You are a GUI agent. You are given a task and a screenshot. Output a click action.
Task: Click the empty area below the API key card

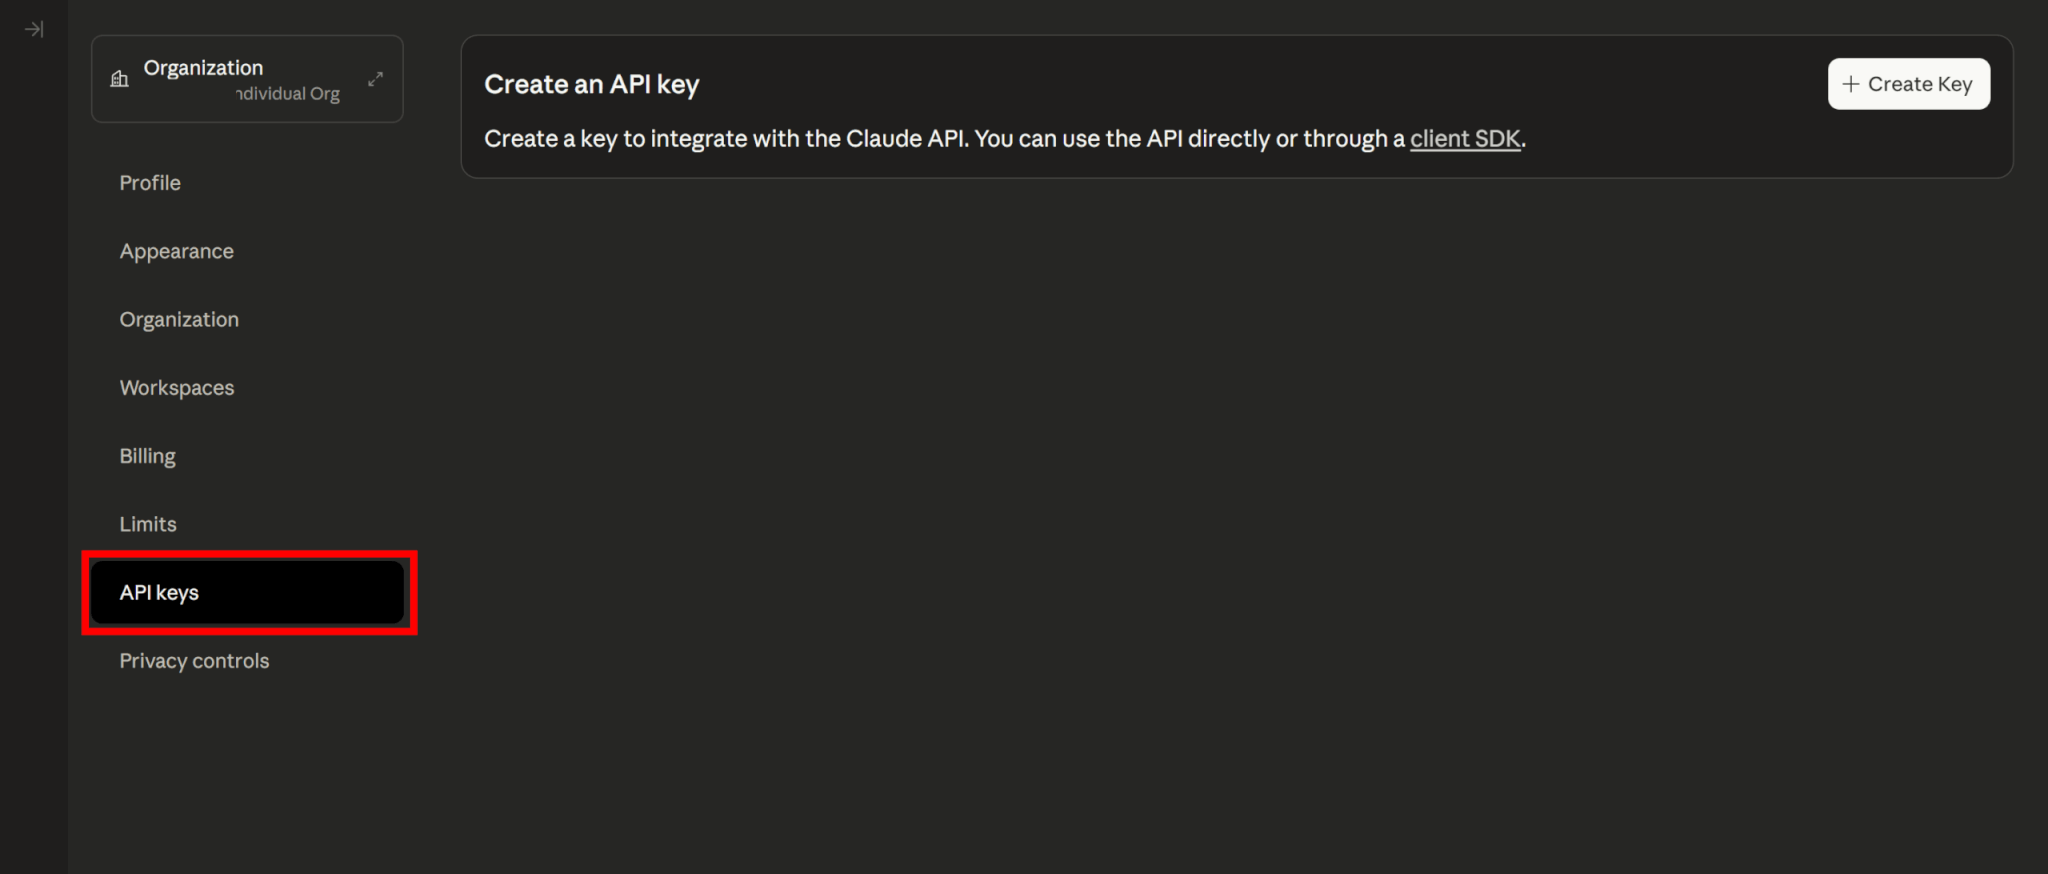tap(1236, 500)
